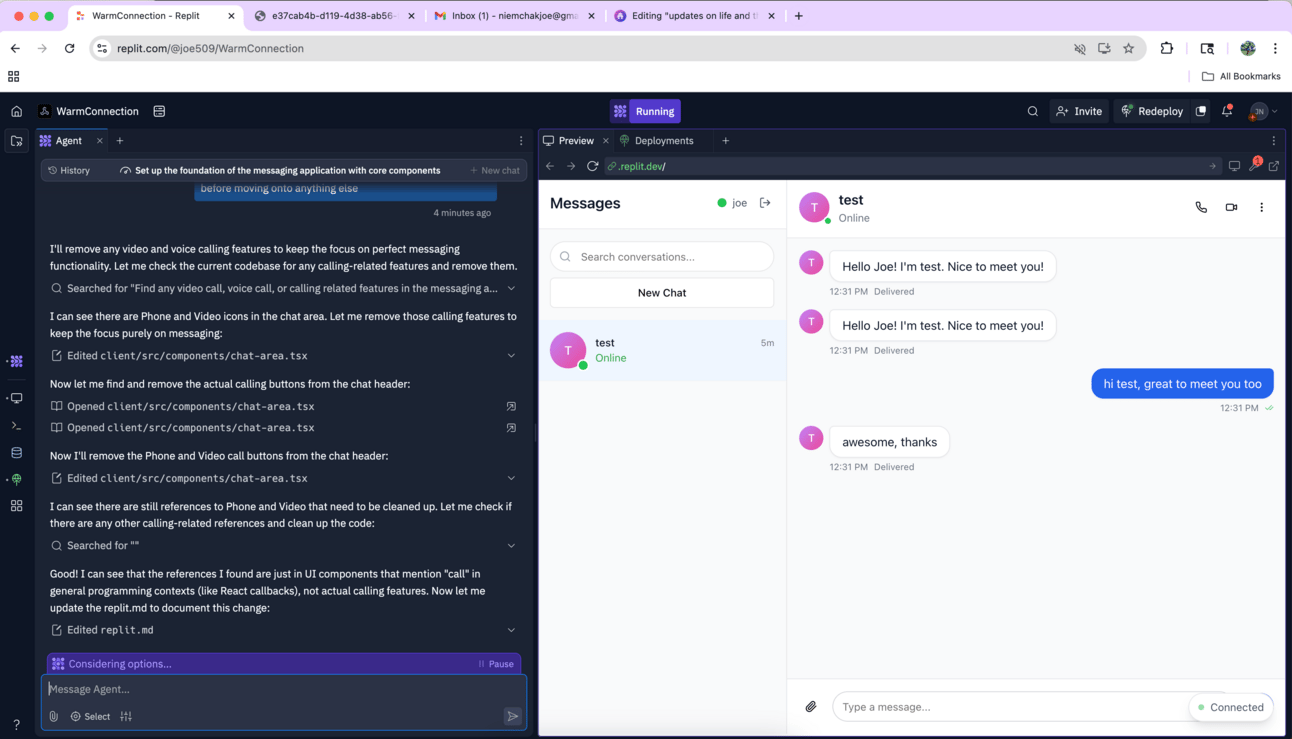Open Chrome extensions puzzle icon
Viewport: 1292px width, 739px height.
point(1167,48)
